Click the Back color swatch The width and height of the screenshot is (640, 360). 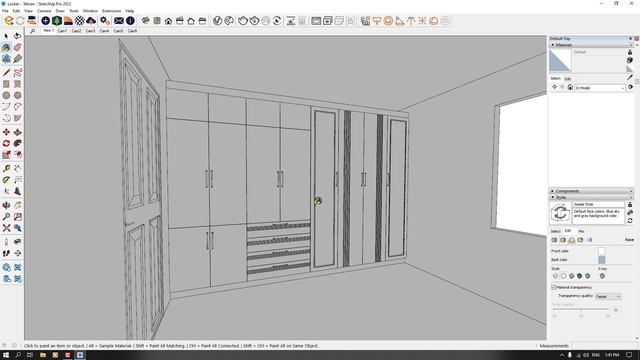(602, 260)
